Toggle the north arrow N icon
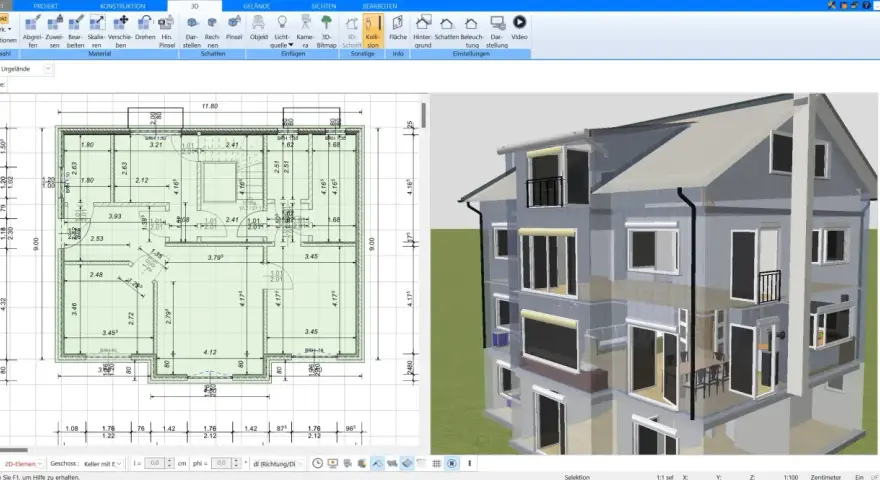Screen dimensions: 880x480 (452, 464)
